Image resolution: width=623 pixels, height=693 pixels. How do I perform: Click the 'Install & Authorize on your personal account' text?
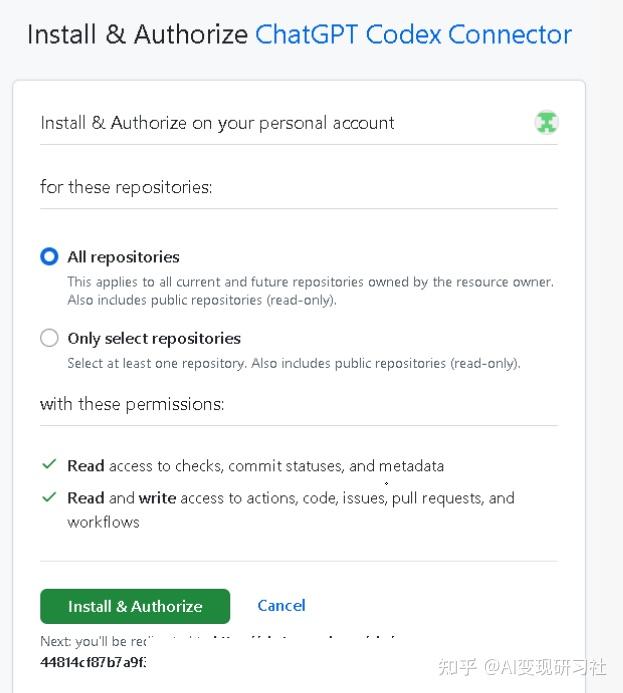point(217,123)
